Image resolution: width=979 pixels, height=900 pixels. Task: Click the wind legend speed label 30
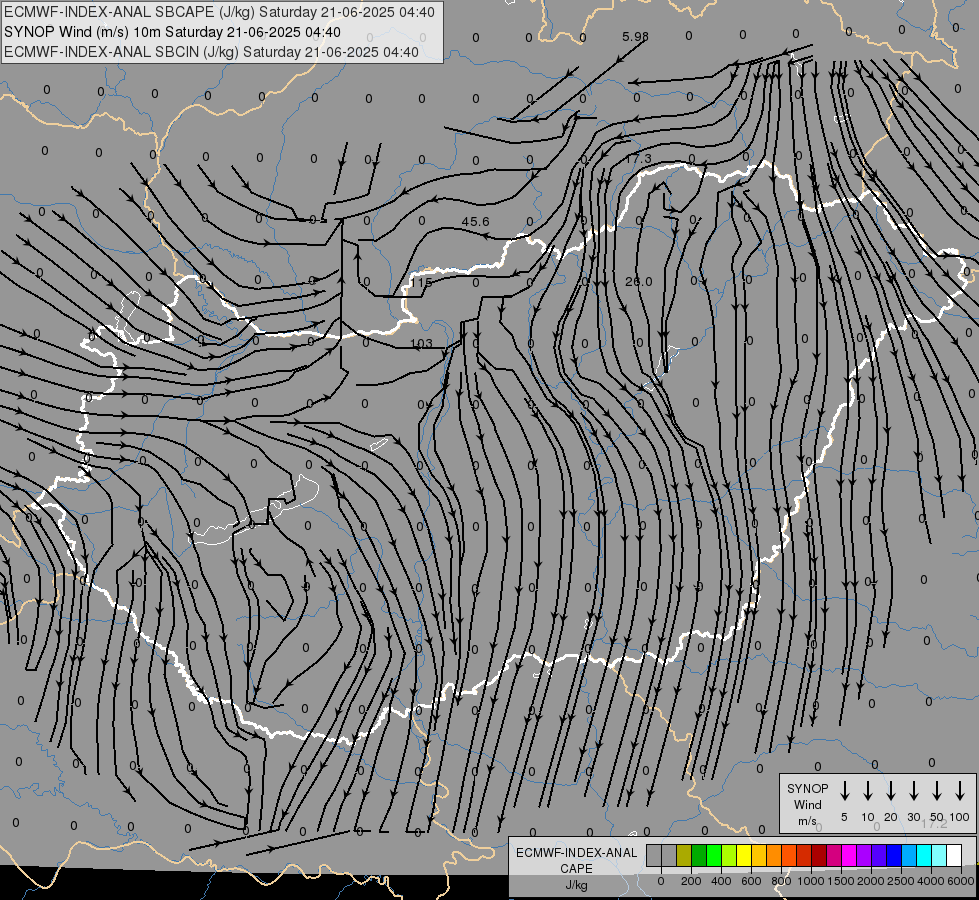(x=913, y=817)
